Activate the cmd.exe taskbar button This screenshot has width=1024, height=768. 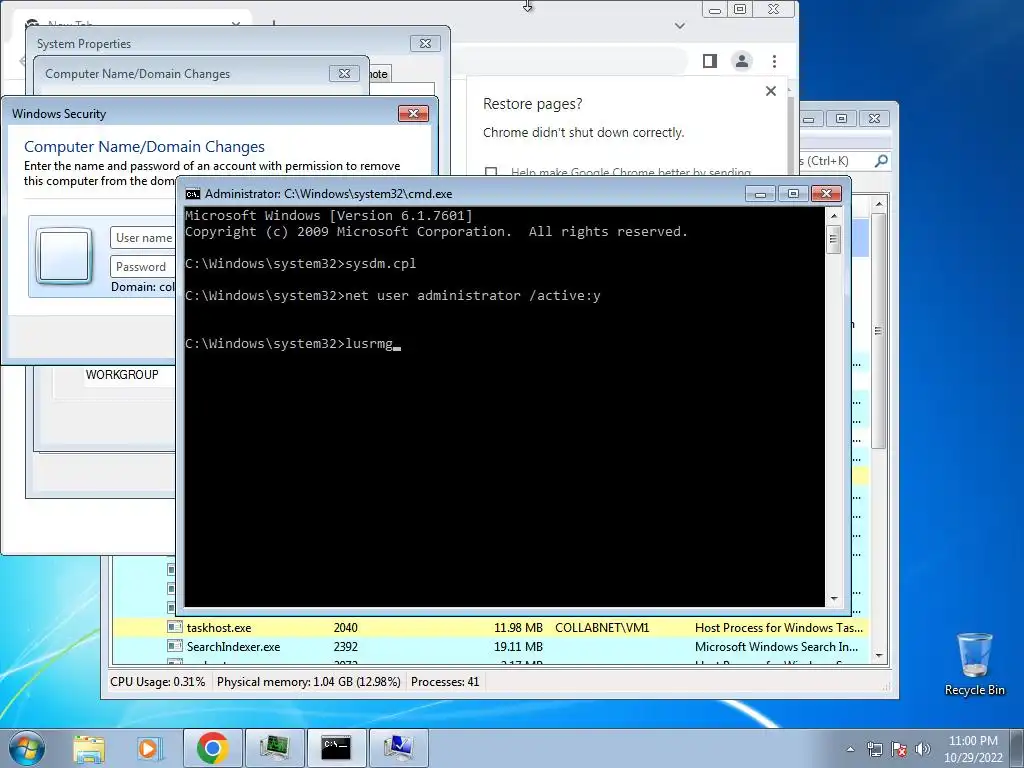tap(336, 748)
